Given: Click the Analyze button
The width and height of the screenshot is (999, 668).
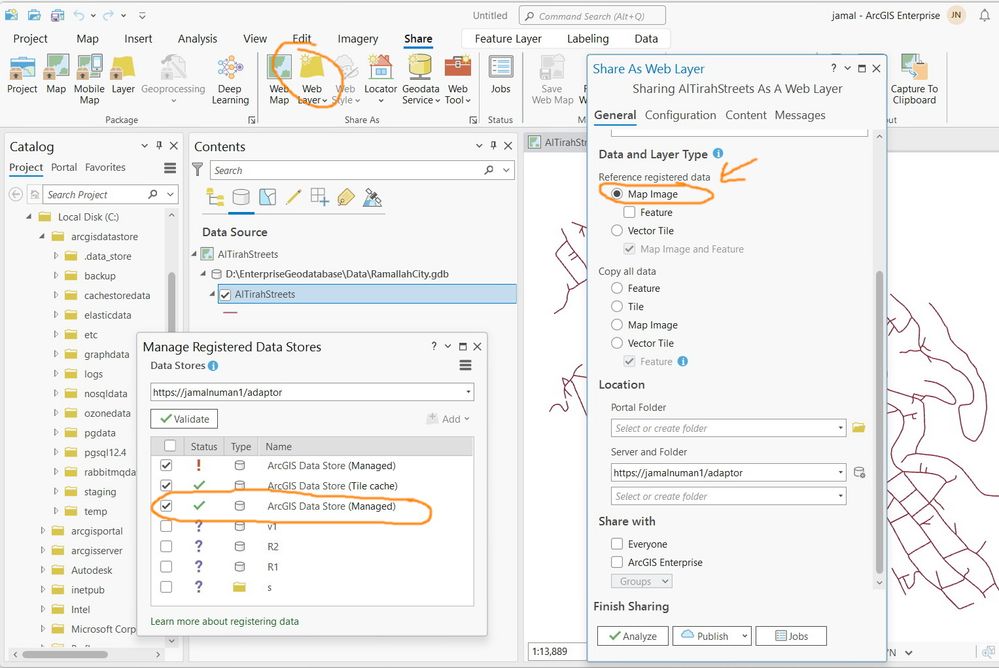Looking at the screenshot, I should point(633,636).
